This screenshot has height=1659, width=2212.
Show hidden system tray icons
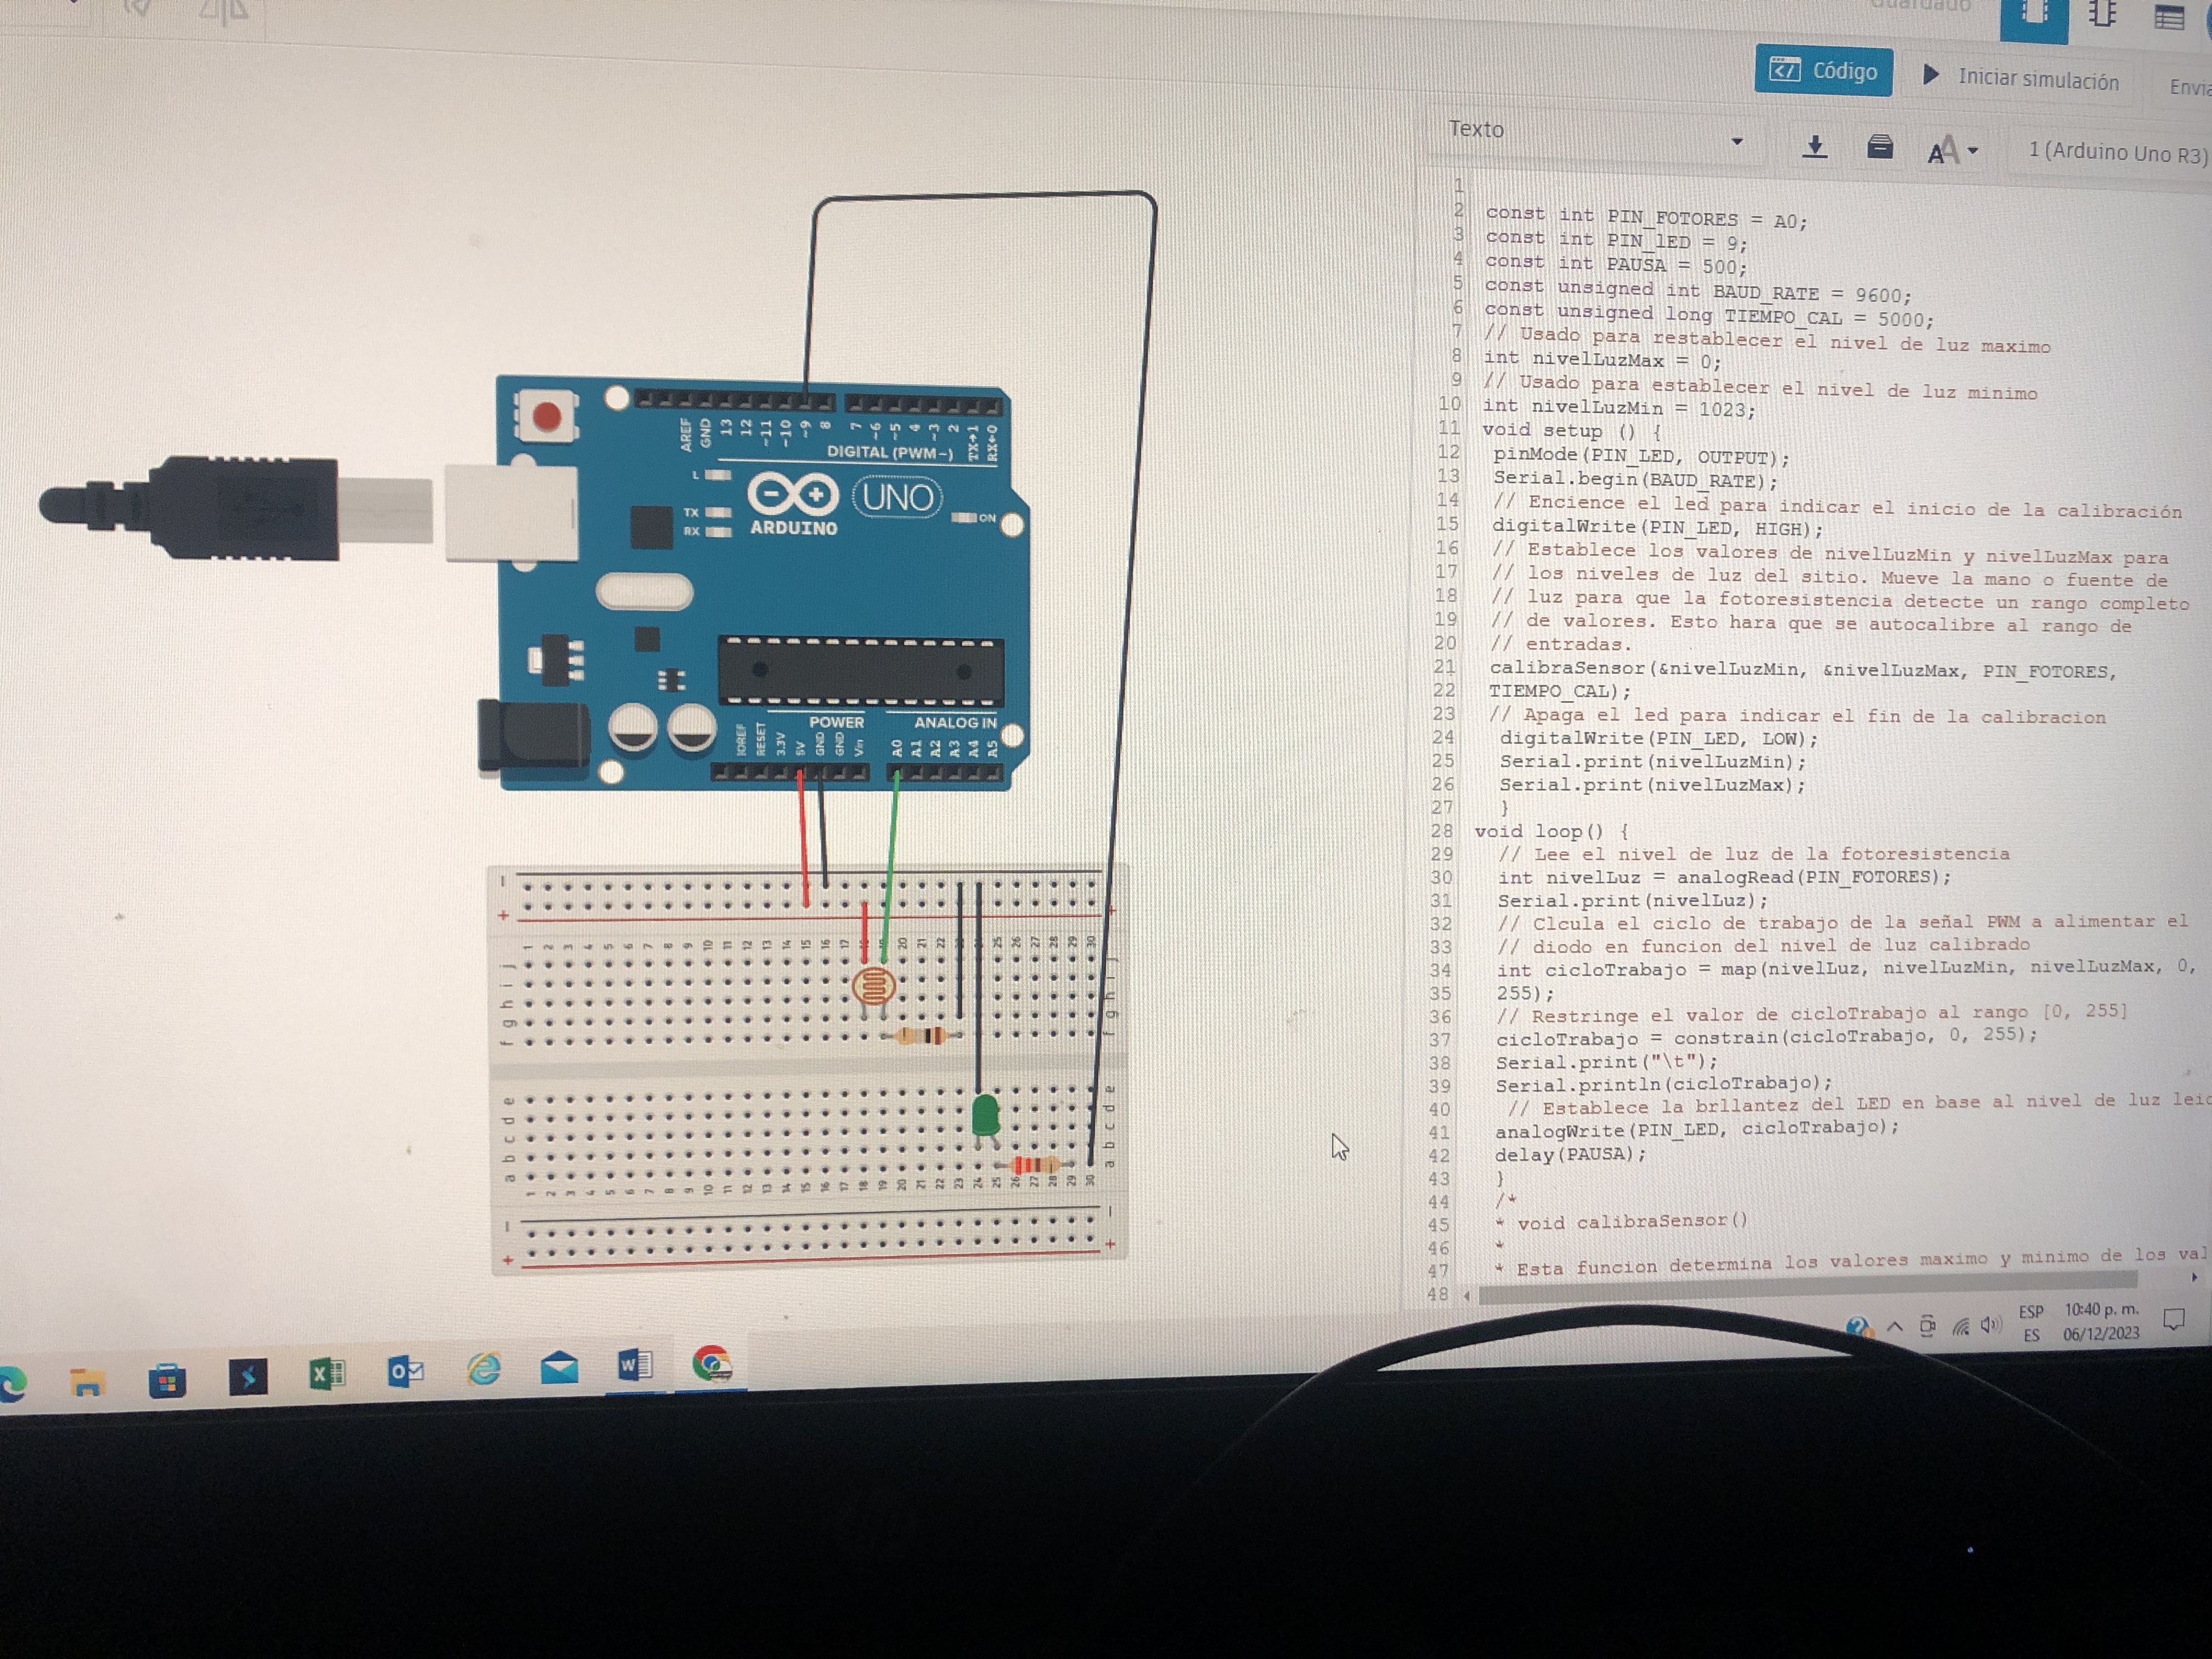click(x=1894, y=1326)
